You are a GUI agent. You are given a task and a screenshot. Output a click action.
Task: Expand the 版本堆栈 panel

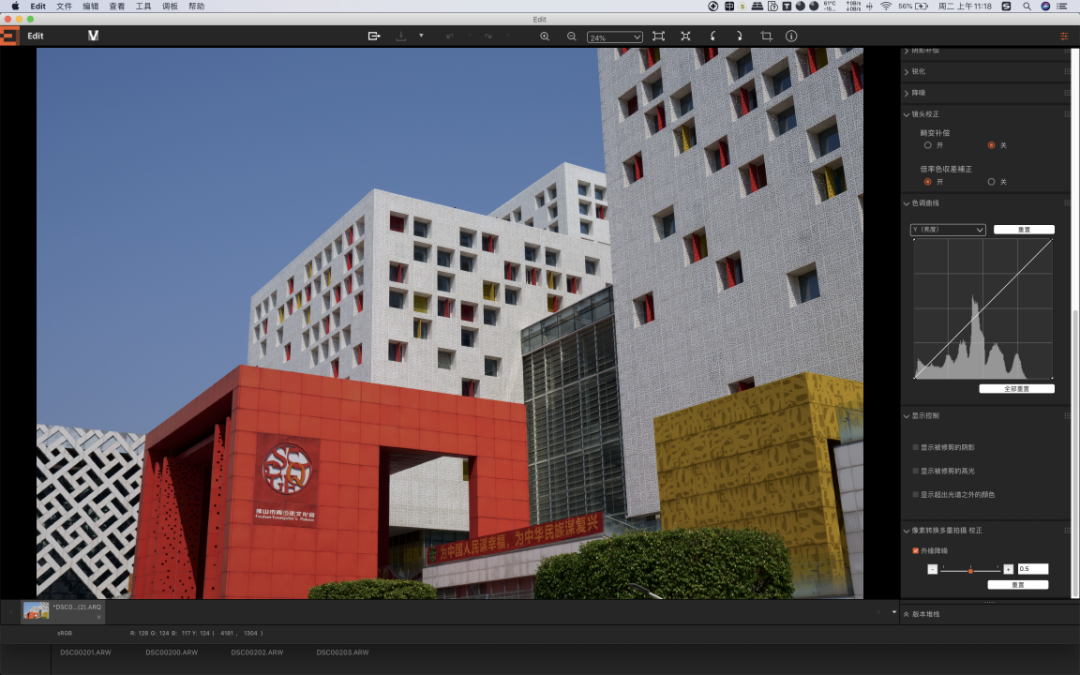coord(906,614)
